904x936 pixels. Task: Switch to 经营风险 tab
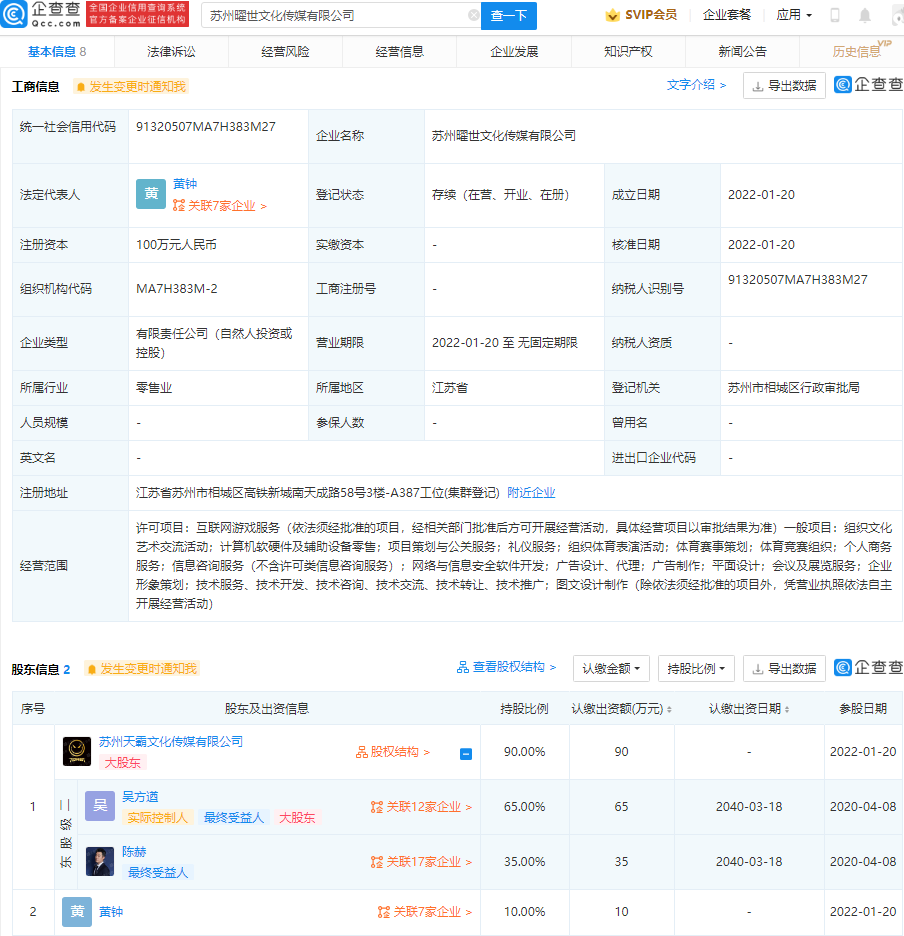click(x=285, y=52)
